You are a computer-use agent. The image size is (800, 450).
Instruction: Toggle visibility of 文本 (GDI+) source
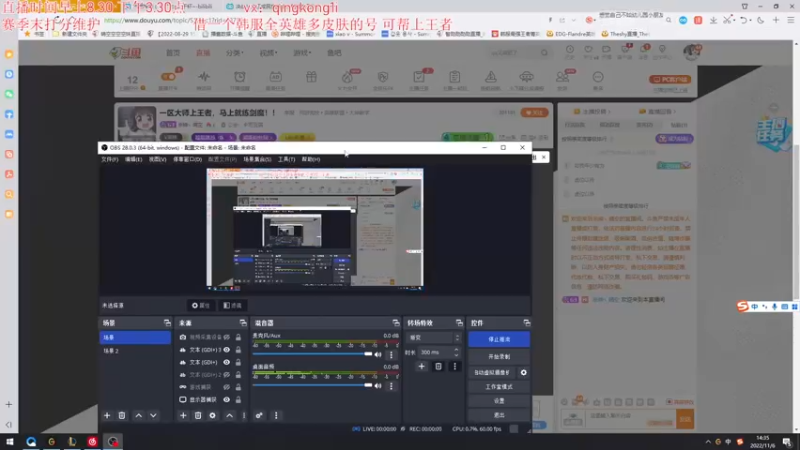[226, 362]
